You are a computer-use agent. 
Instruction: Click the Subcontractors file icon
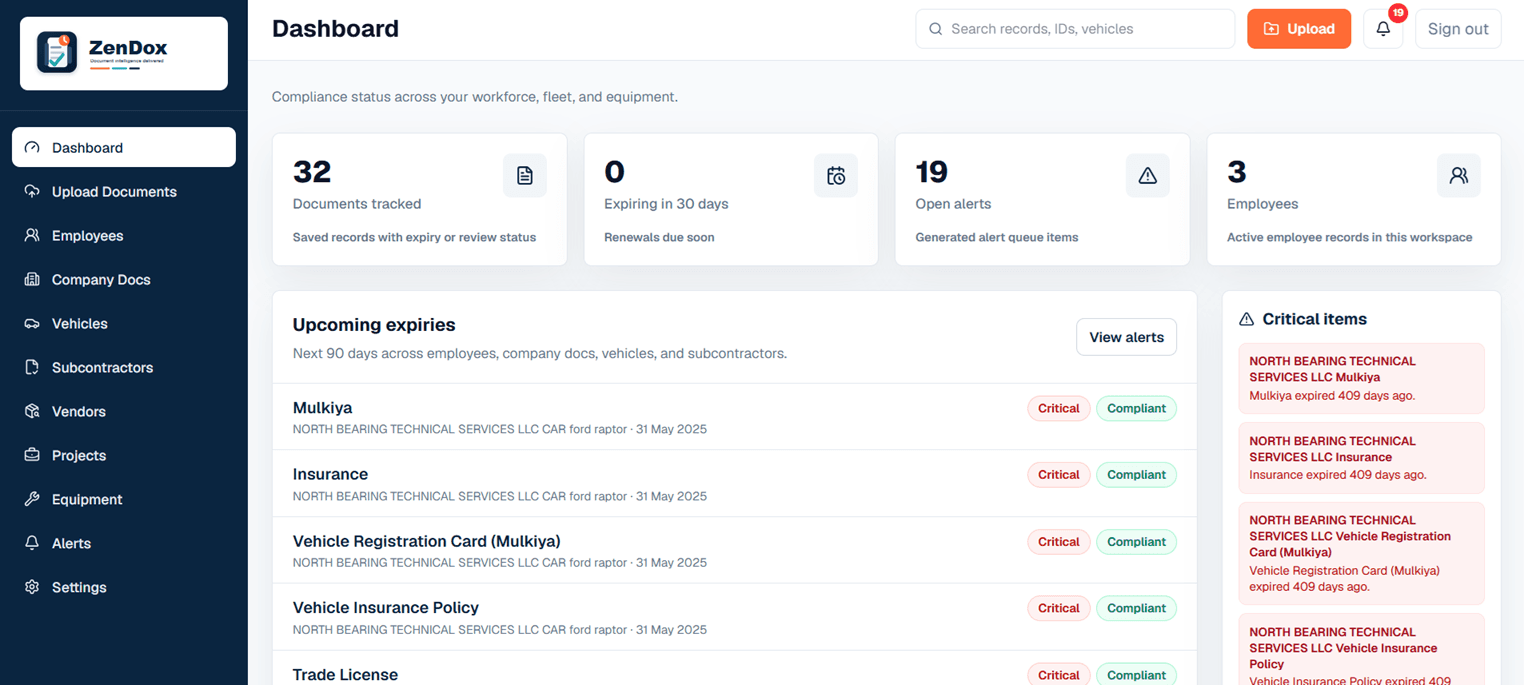coord(32,367)
